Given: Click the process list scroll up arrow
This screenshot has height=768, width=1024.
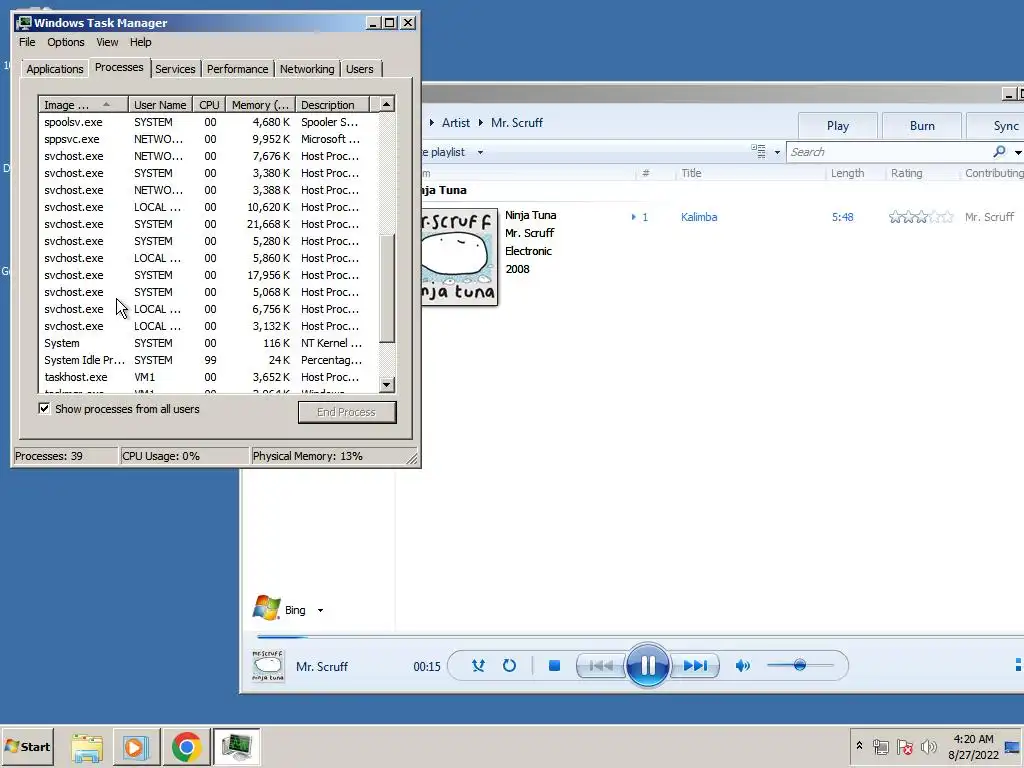Looking at the screenshot, I should point(387,104).
